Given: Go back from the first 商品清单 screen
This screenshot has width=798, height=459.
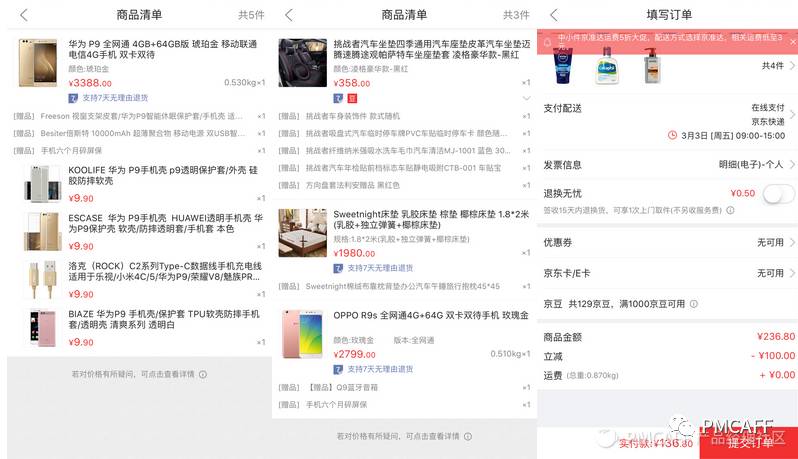Looking at the screenshot, I should click(24, 15).
